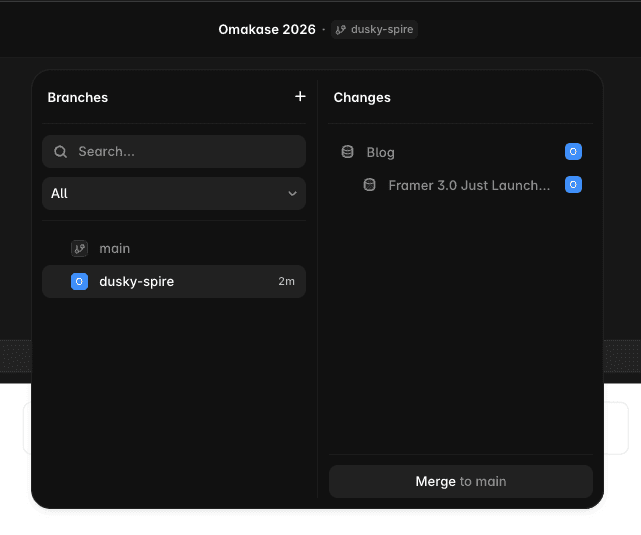The height and width of the screenshot is (535, 641).
Task: Focus the Search branches input field
Action: tap(174, 152)
